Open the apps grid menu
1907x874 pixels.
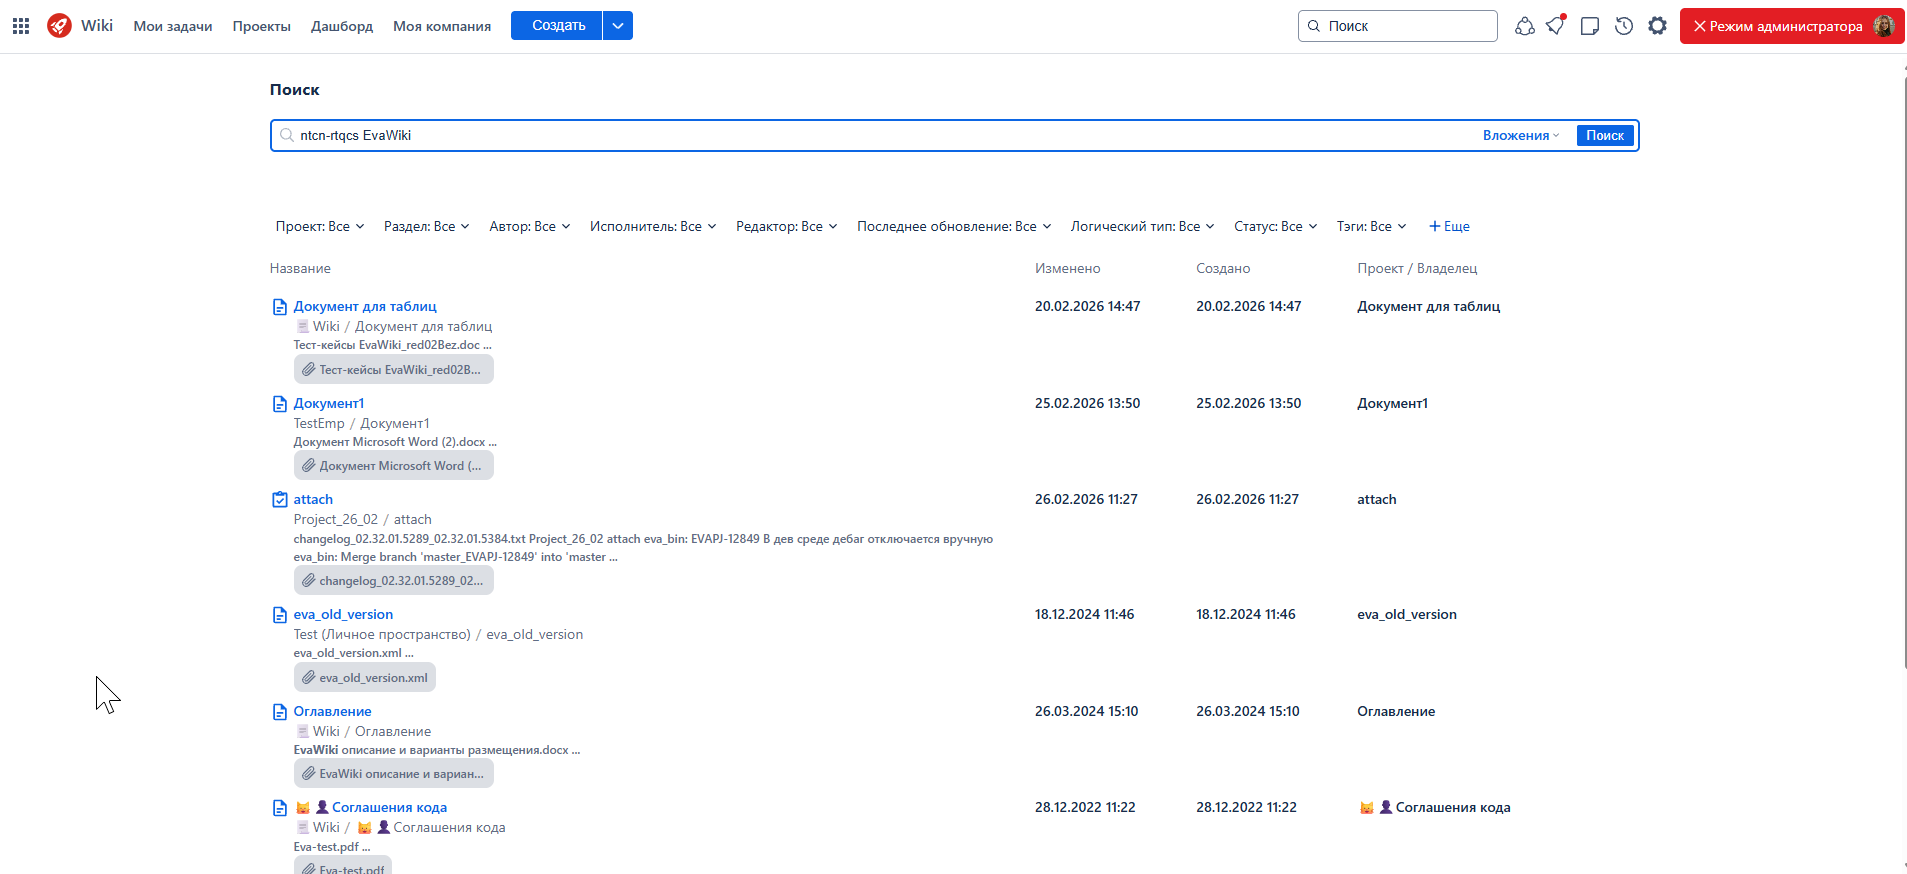pos(21,26)
